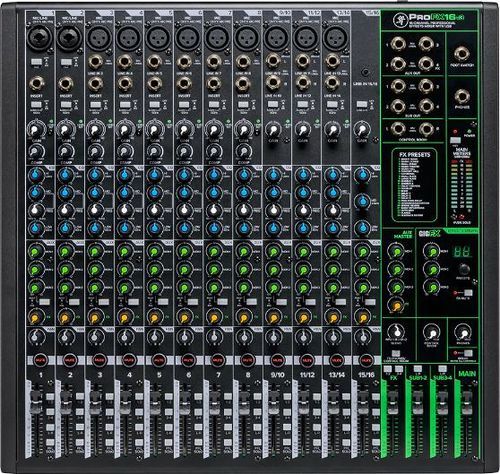Click channel 4's green MON 2 send knob

(125, 269)
